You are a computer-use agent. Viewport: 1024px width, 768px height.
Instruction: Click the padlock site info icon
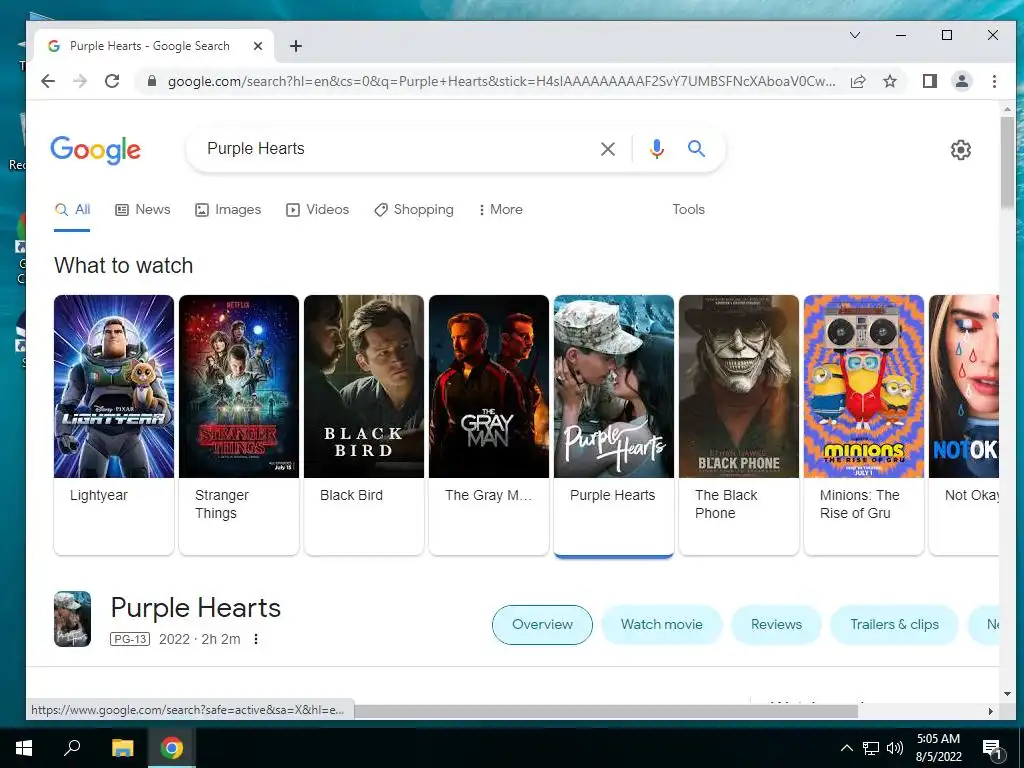(x=152, y=81)
